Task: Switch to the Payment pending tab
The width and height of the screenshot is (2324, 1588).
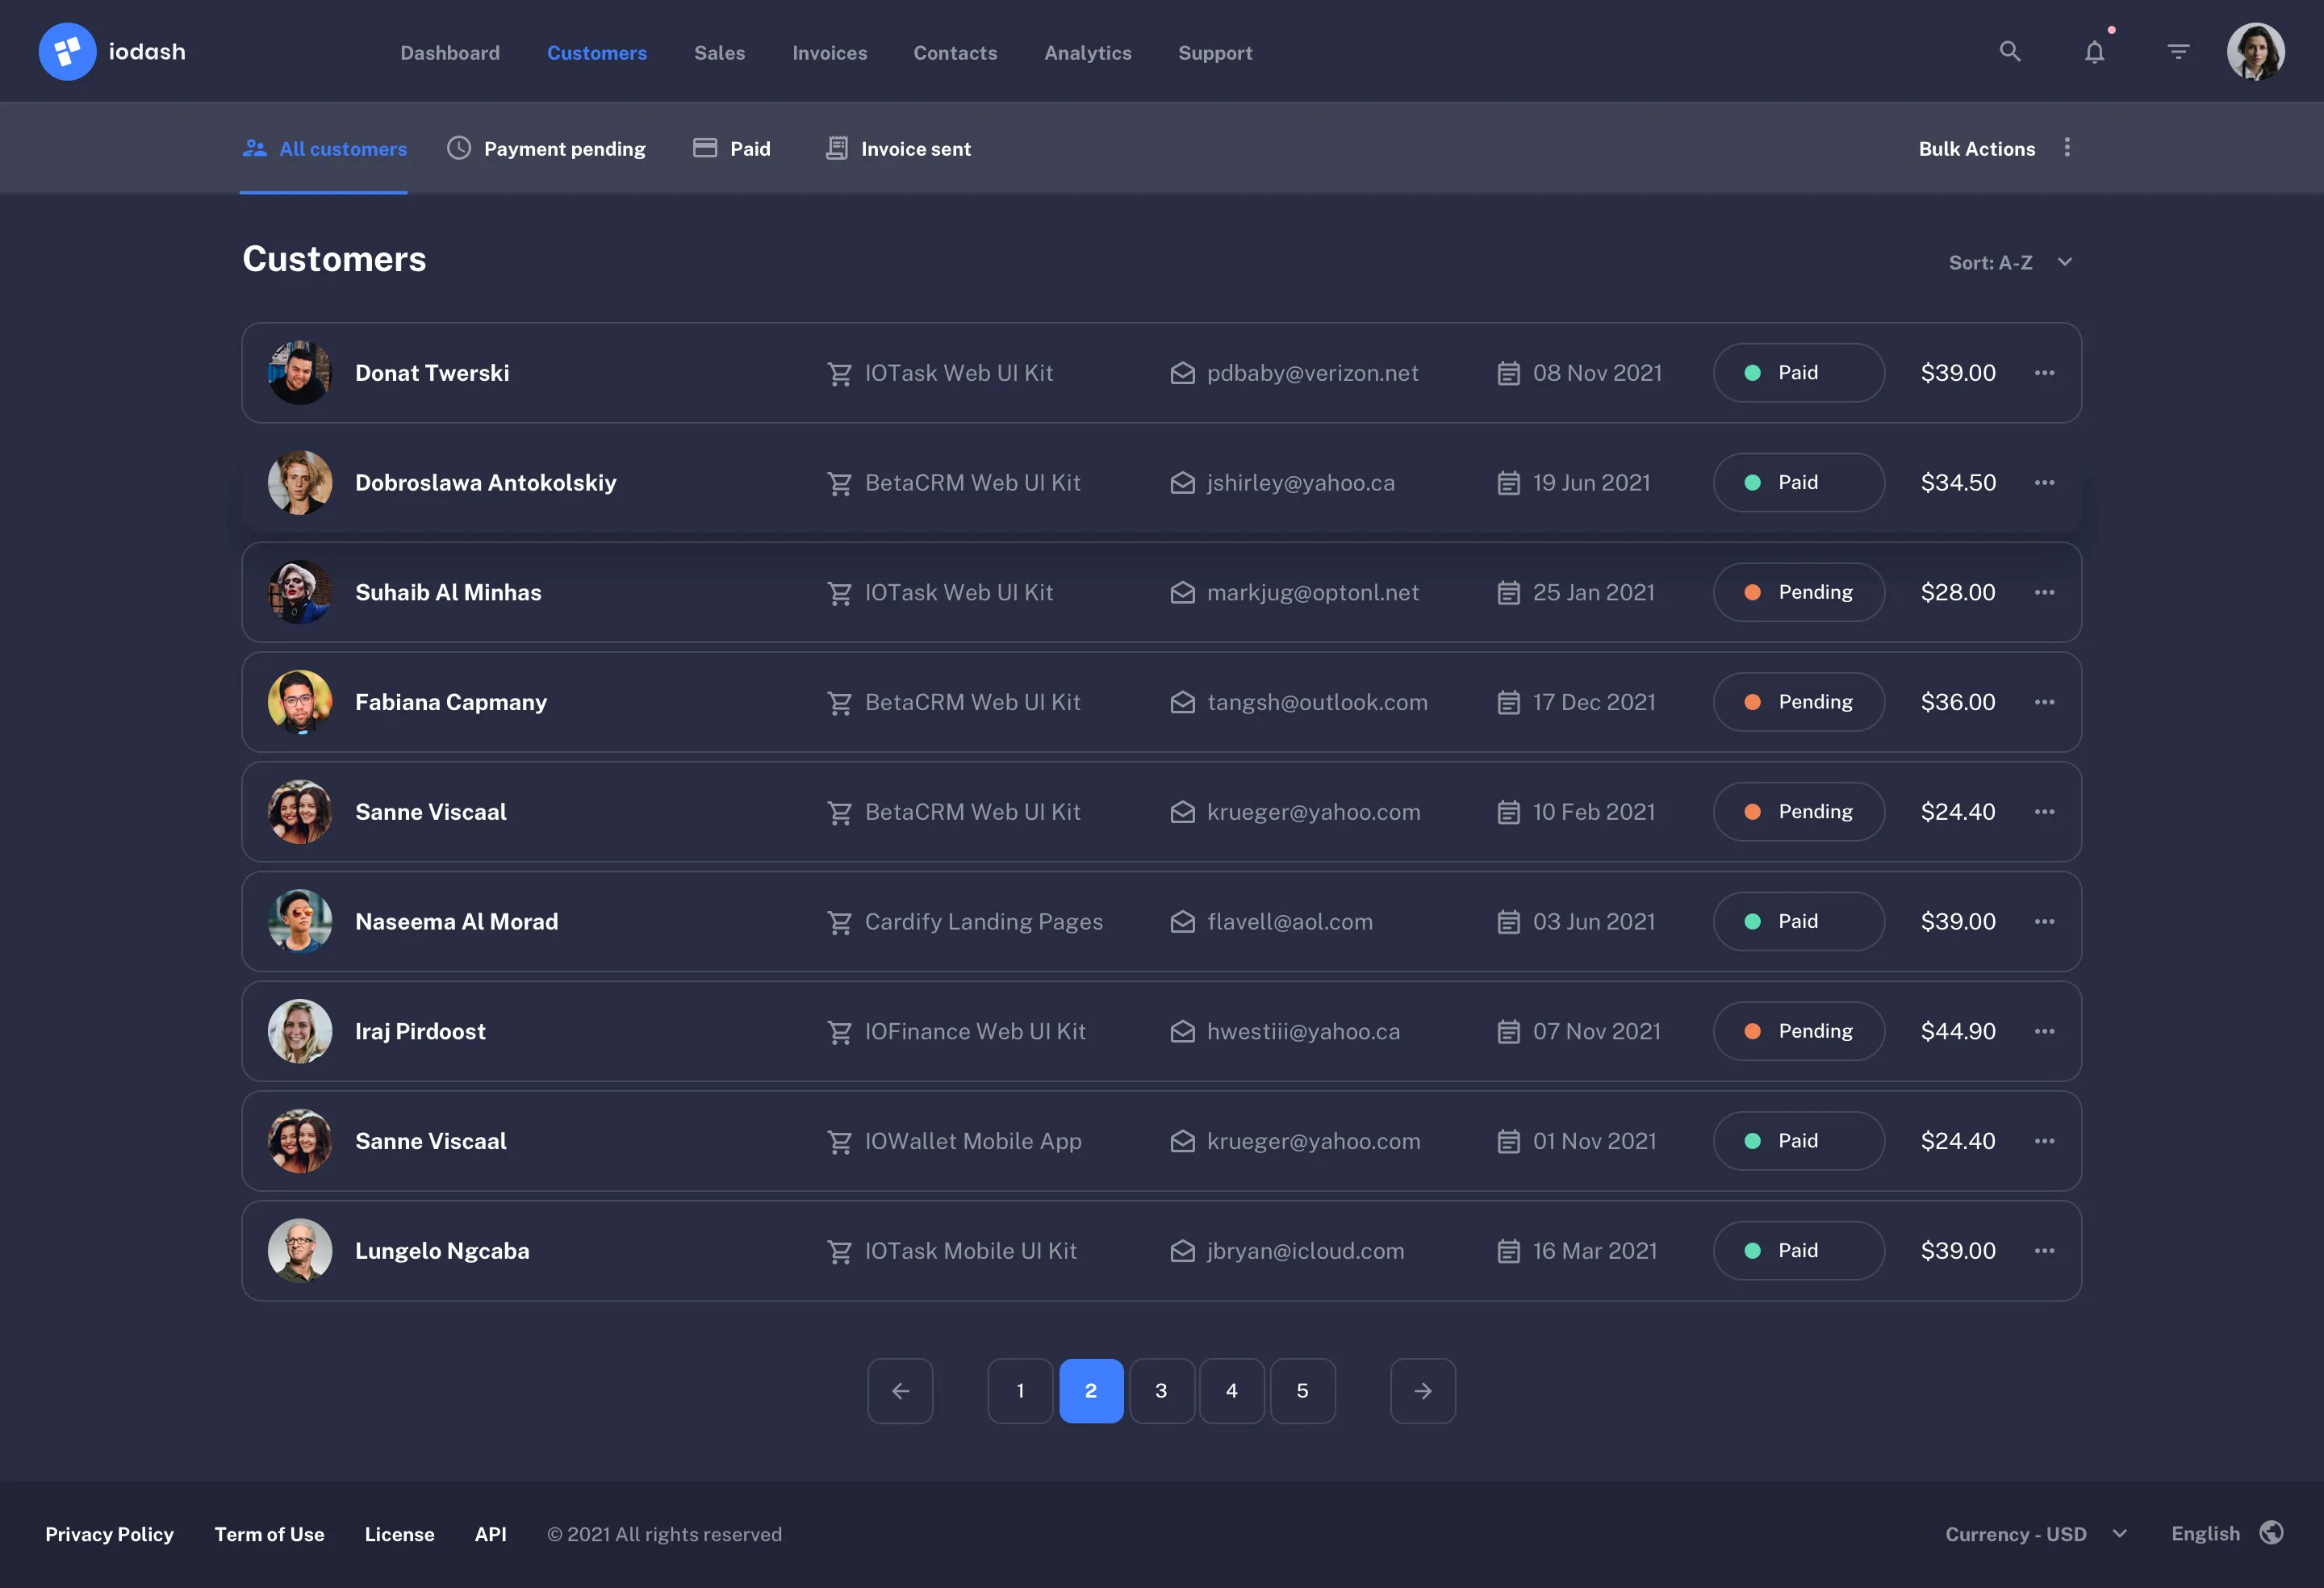Action: [548, 148]
